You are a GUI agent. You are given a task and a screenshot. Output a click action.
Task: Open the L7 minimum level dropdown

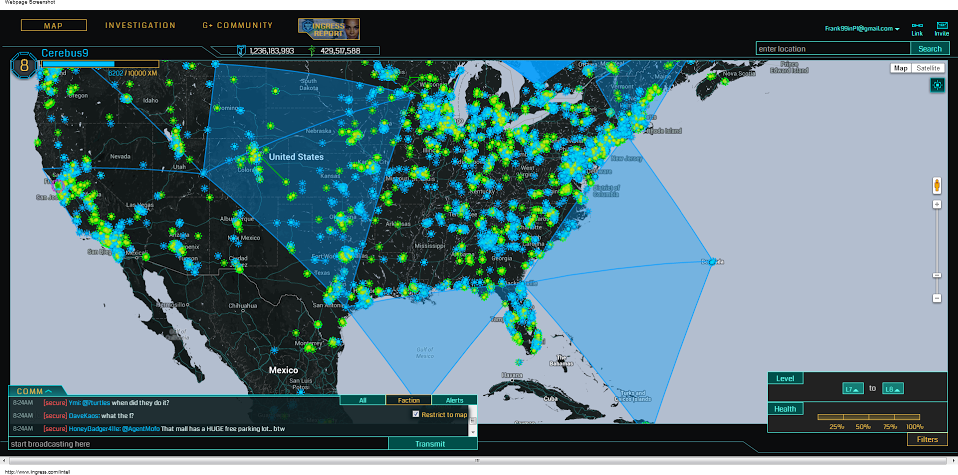coord(852,388)
